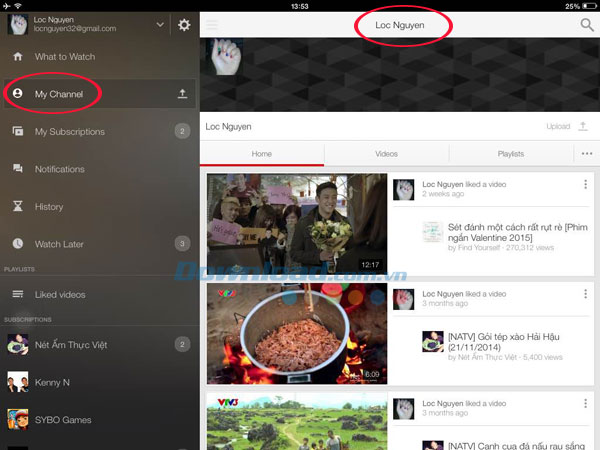The image size is (600, 450).
Task: Click the Notifications chat icon
Action: coord(18,168)
